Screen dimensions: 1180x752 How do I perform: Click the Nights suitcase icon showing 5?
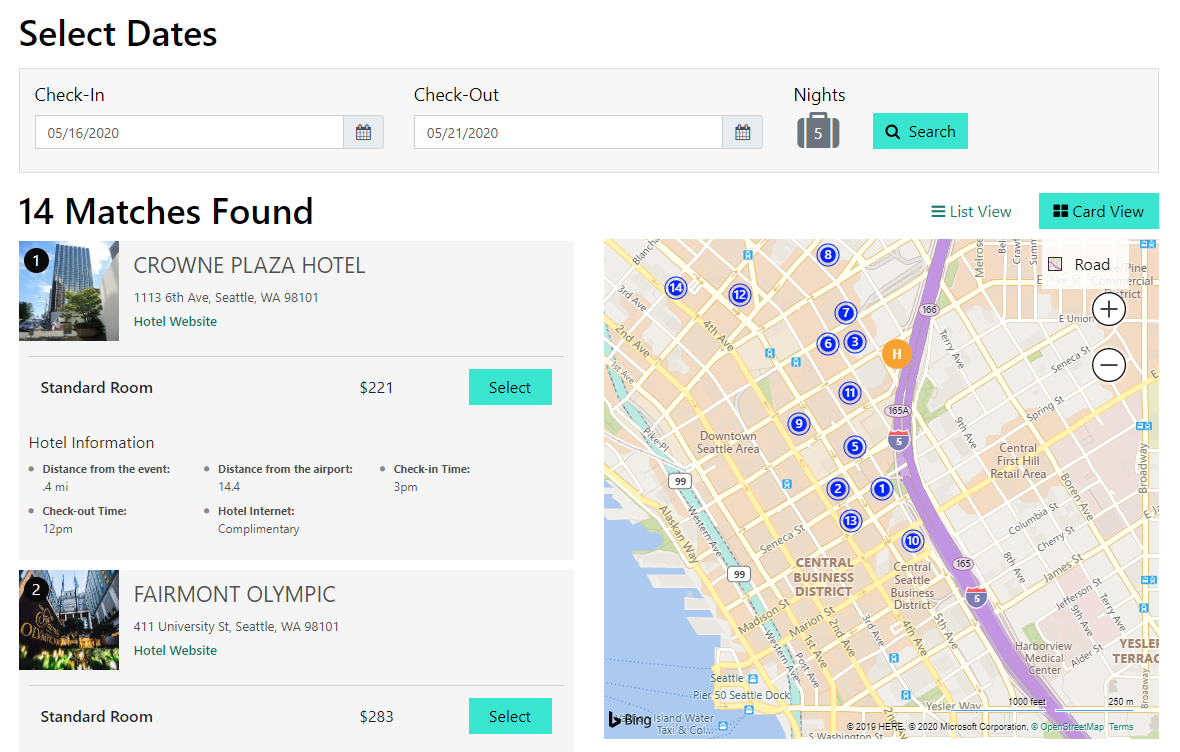pyautogui.click(x=818, y=131)
